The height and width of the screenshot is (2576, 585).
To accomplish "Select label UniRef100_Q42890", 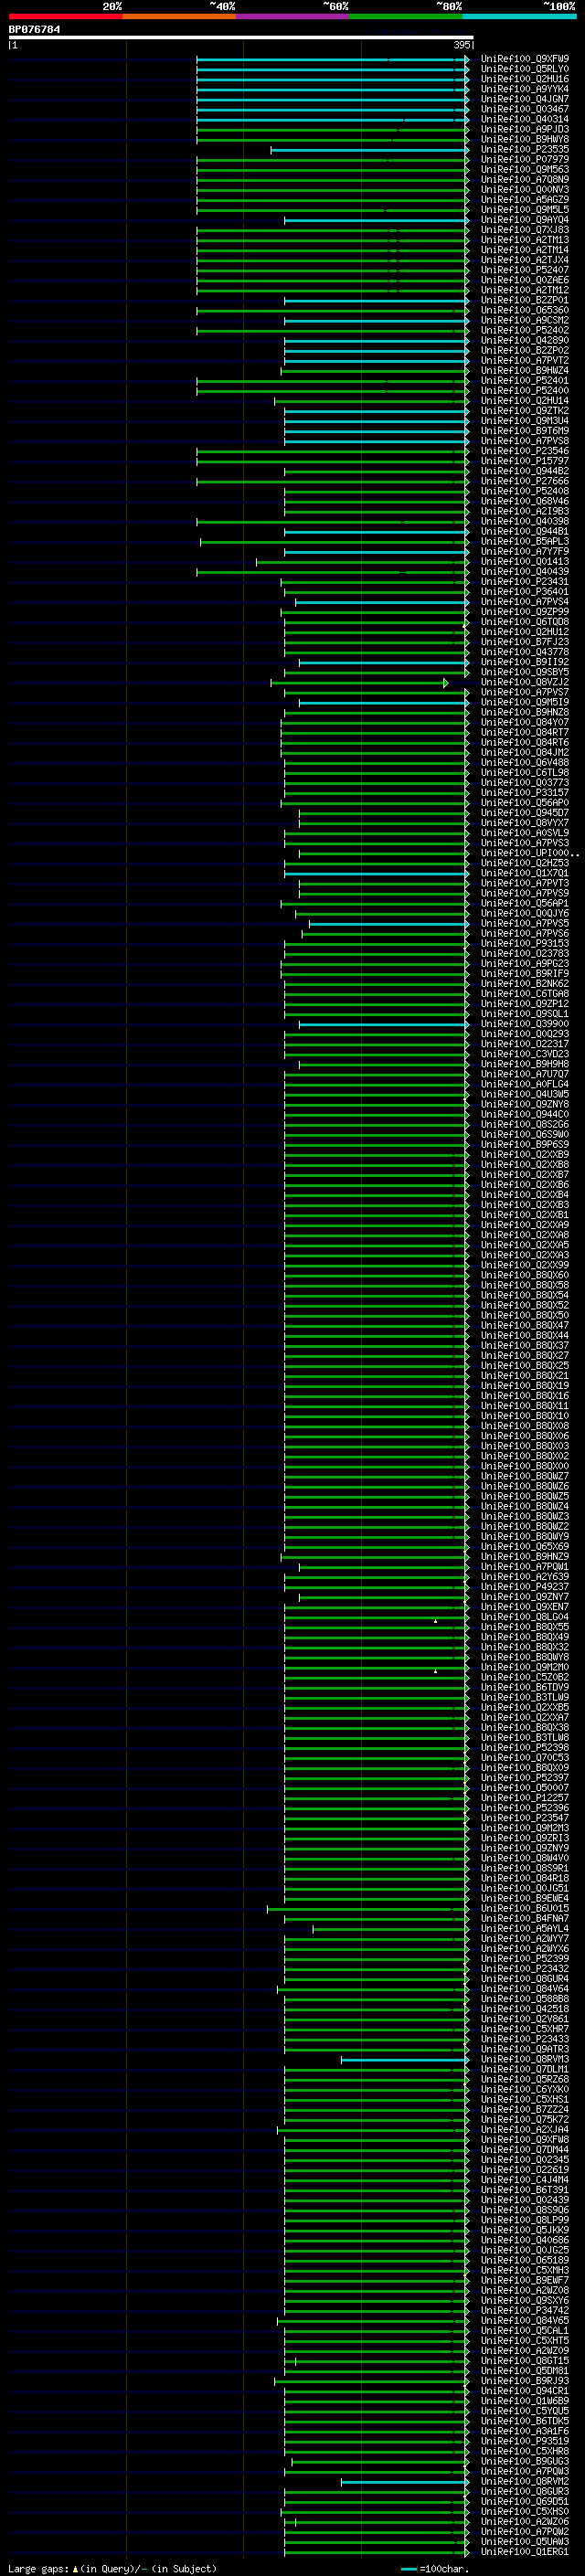I will click(524, 340).
